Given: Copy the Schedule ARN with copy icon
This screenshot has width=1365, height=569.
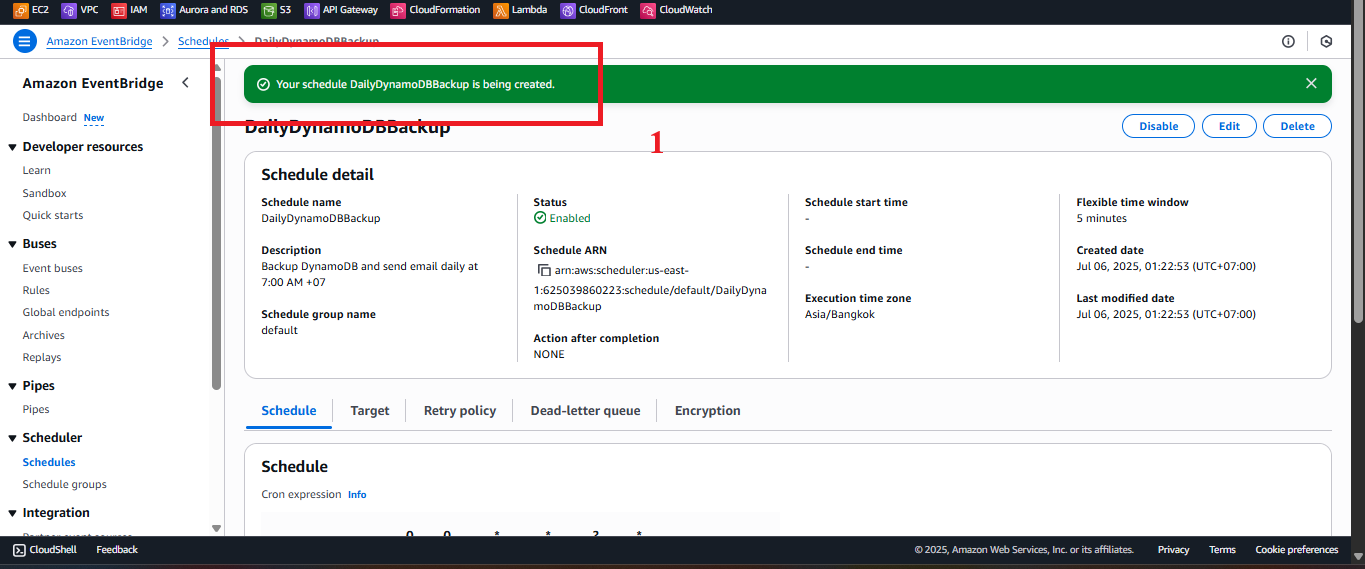Looking at the screenshot, I should coord(544,270).
